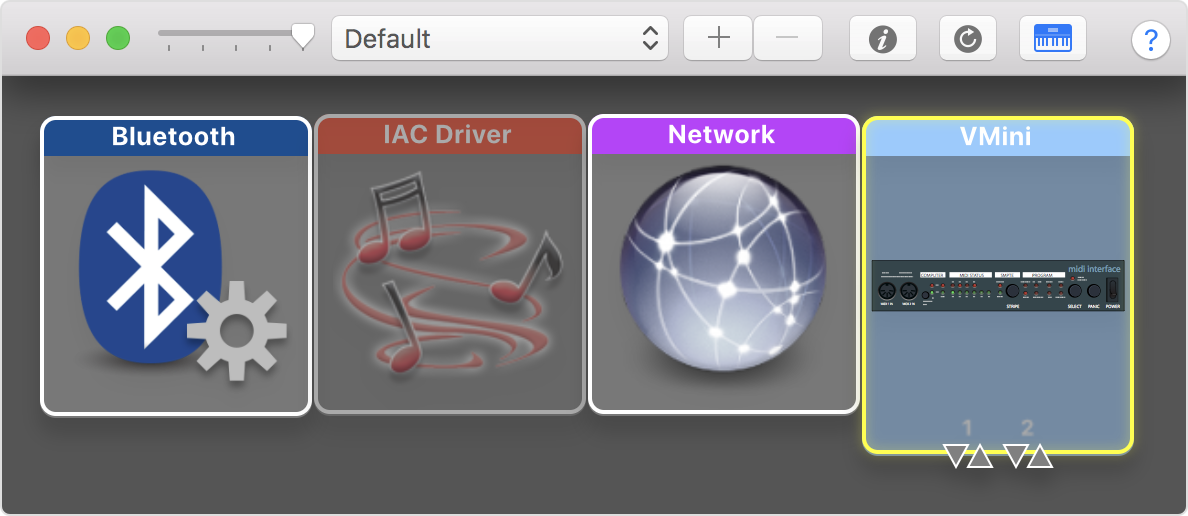Open the Default configuration dropdown
Viewport: 1188px width, 516px height.
pos(500,38)
